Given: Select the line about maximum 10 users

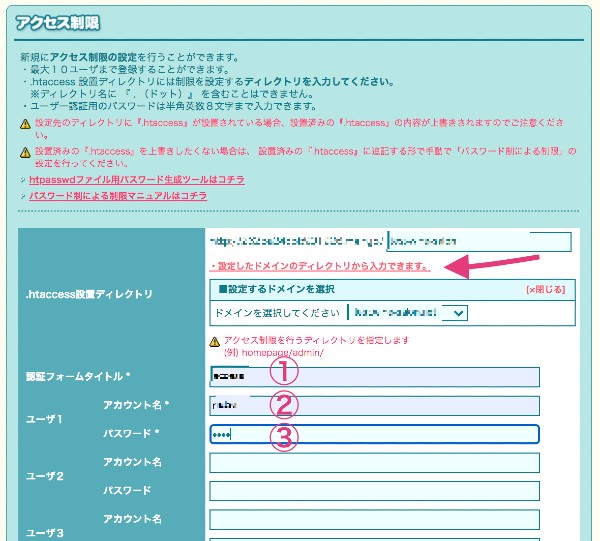Looking at the screenshot, I should 126,70.
